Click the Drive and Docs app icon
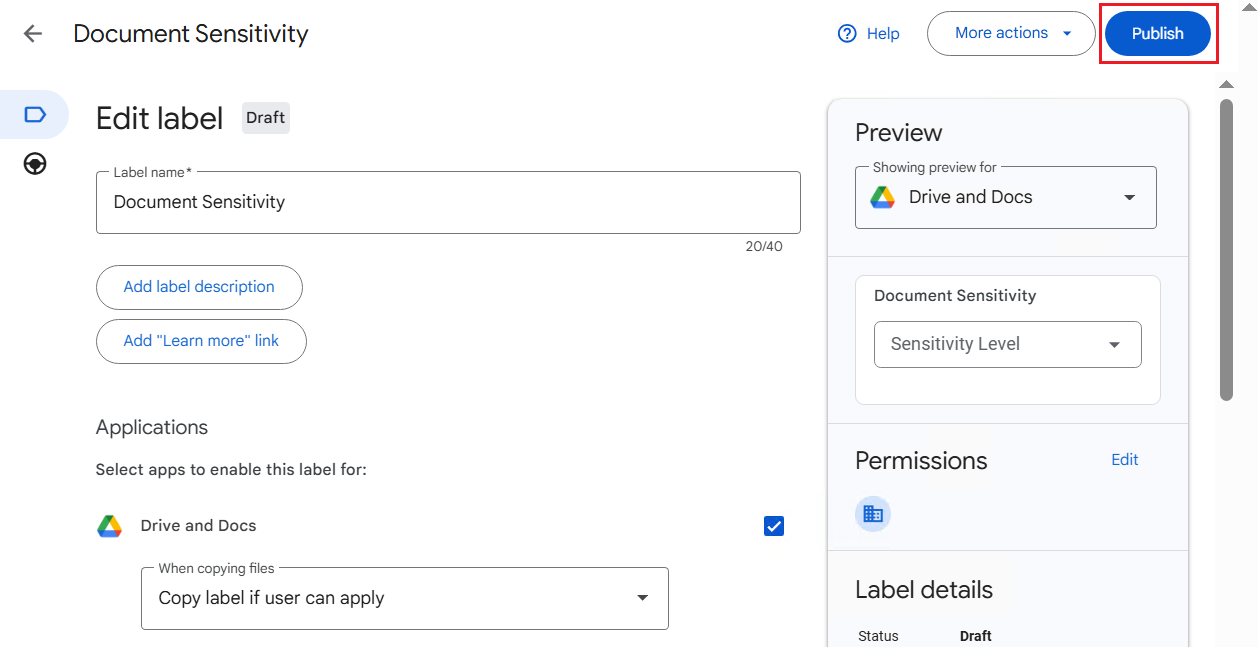 [x=108, y=525]
